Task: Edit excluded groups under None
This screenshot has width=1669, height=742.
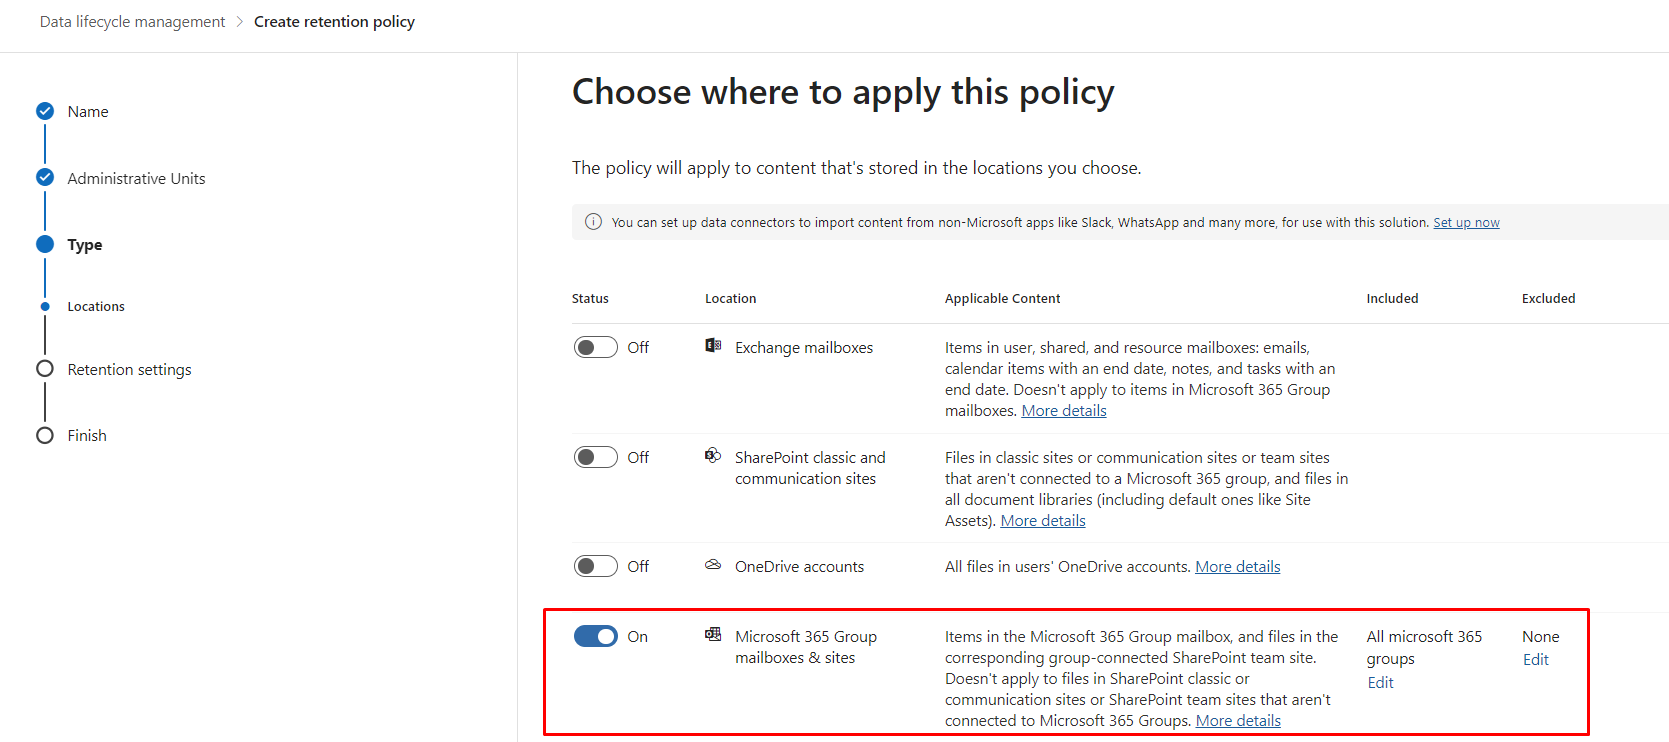Action: [x=1535, y=660]
